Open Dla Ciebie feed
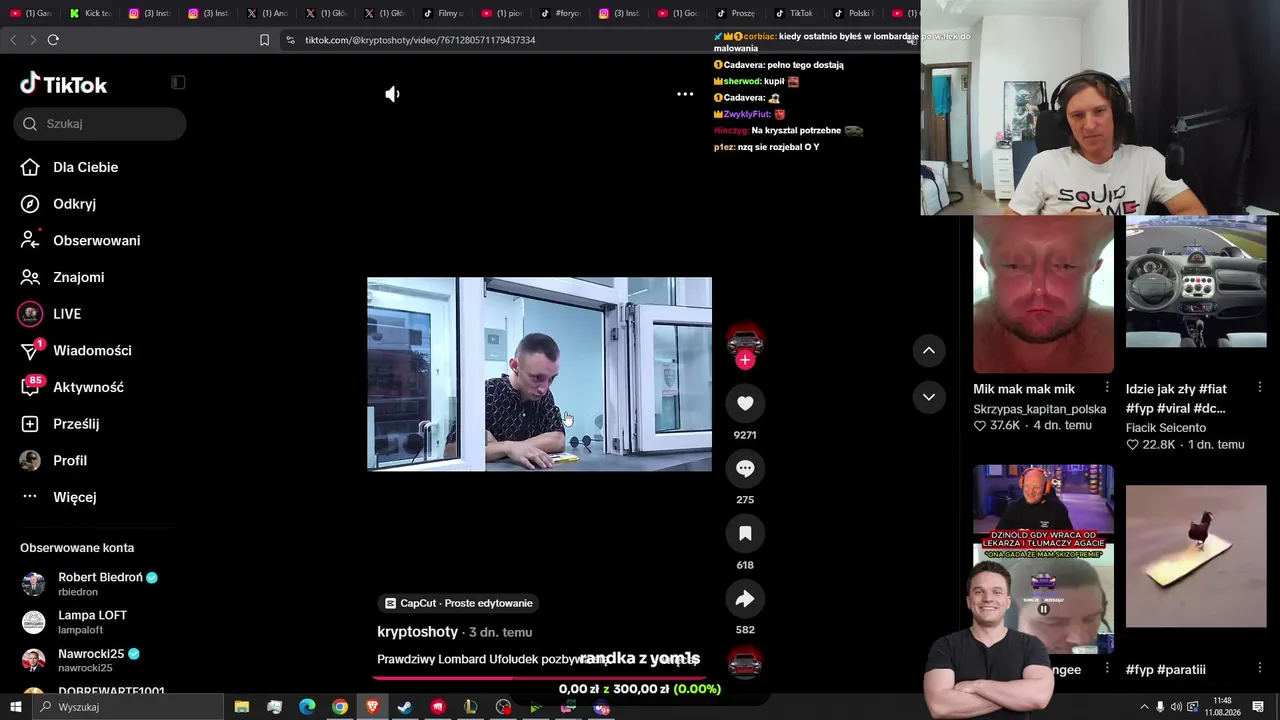 70,167
